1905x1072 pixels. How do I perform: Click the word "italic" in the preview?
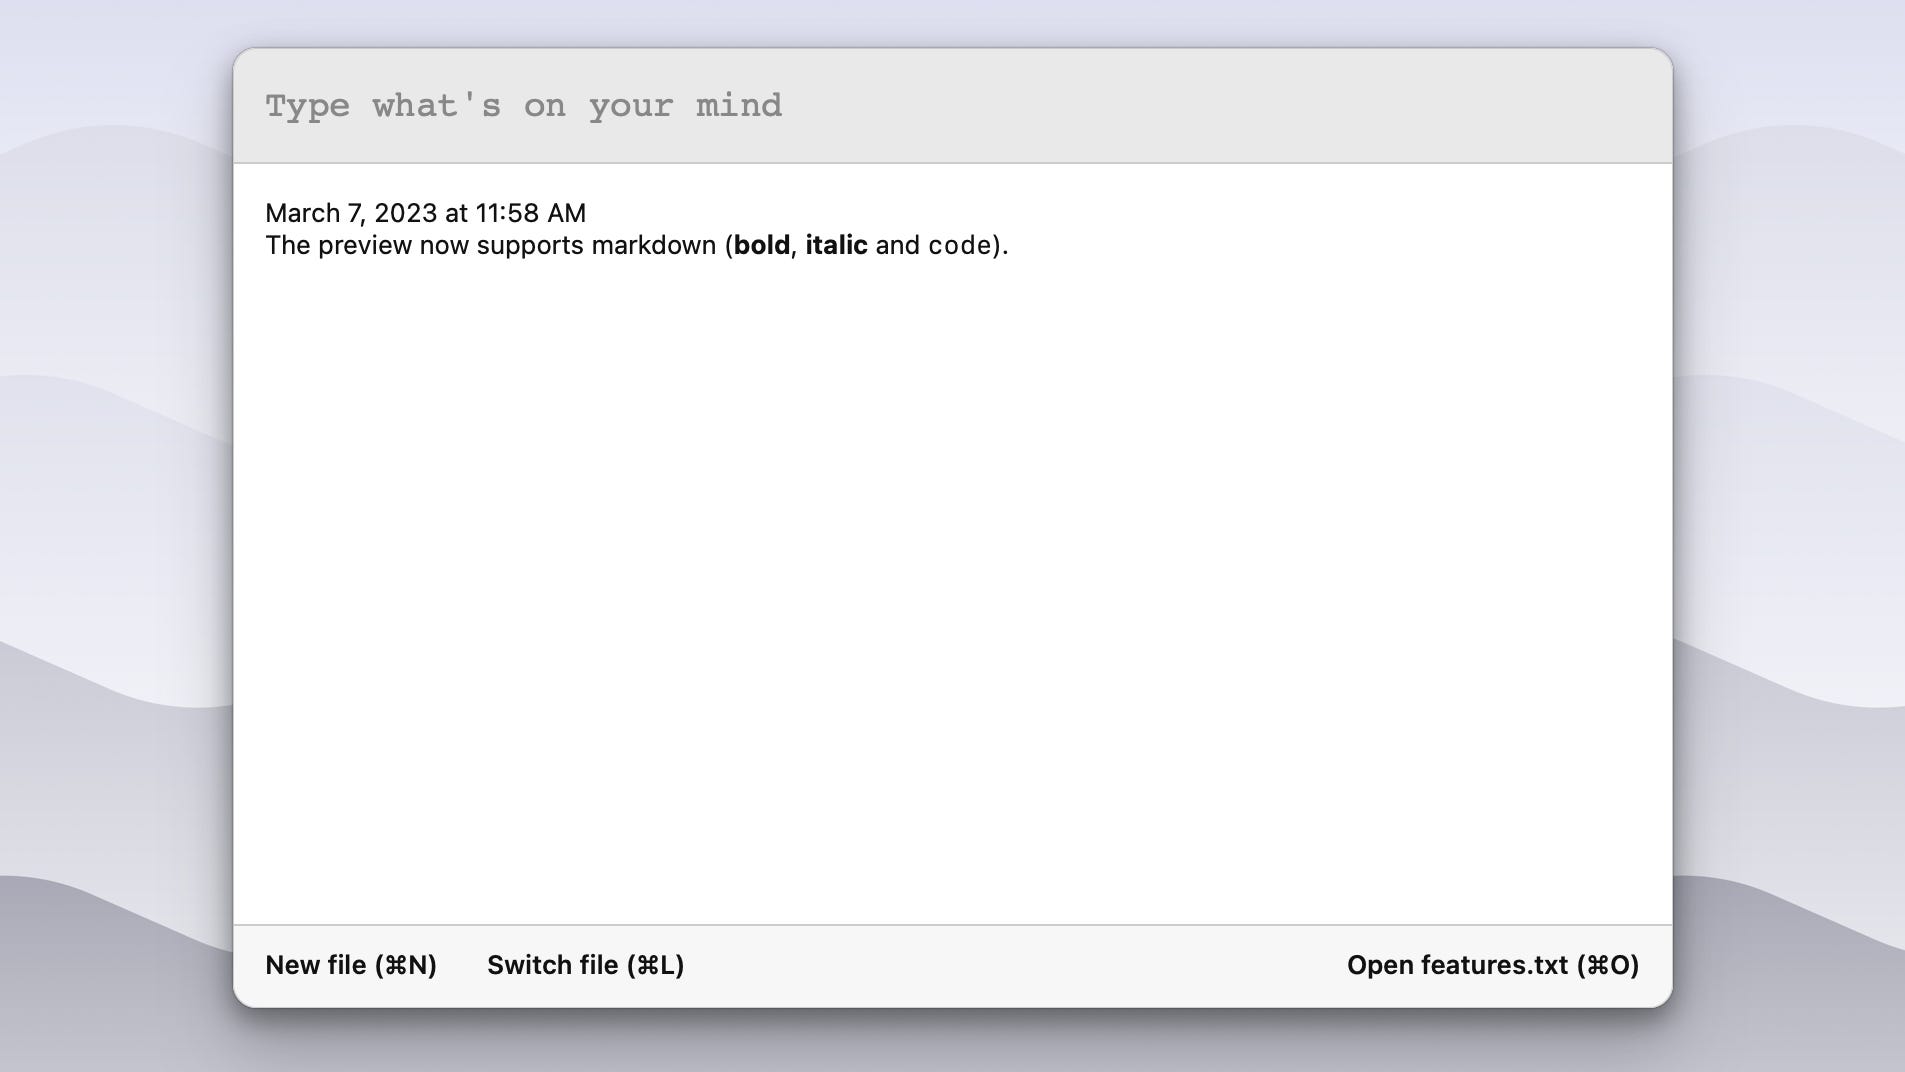836,246
